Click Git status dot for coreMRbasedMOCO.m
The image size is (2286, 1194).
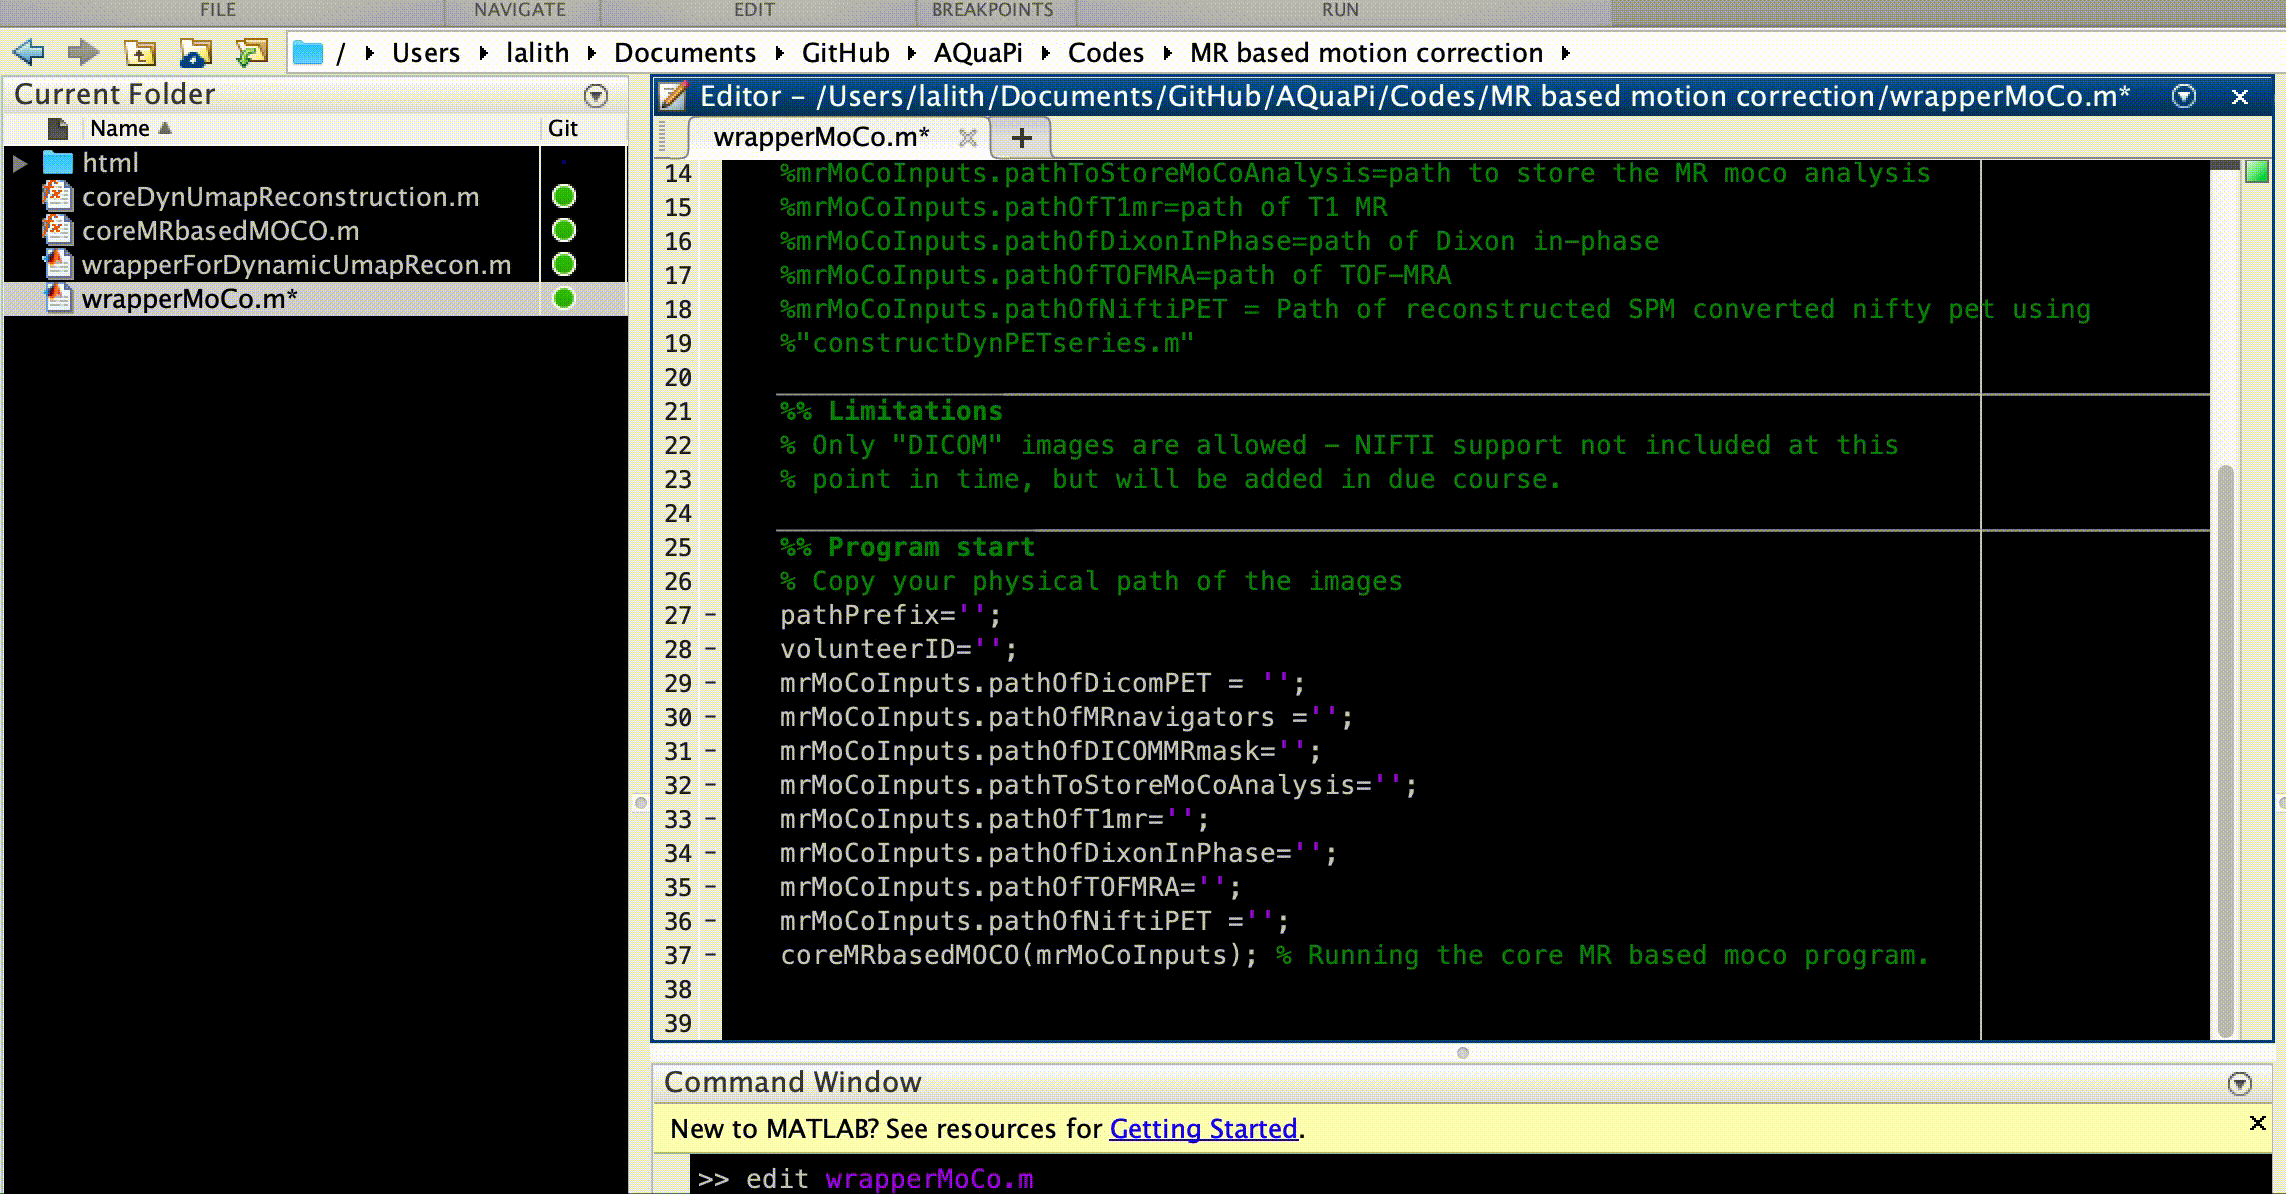coord(564,231)
